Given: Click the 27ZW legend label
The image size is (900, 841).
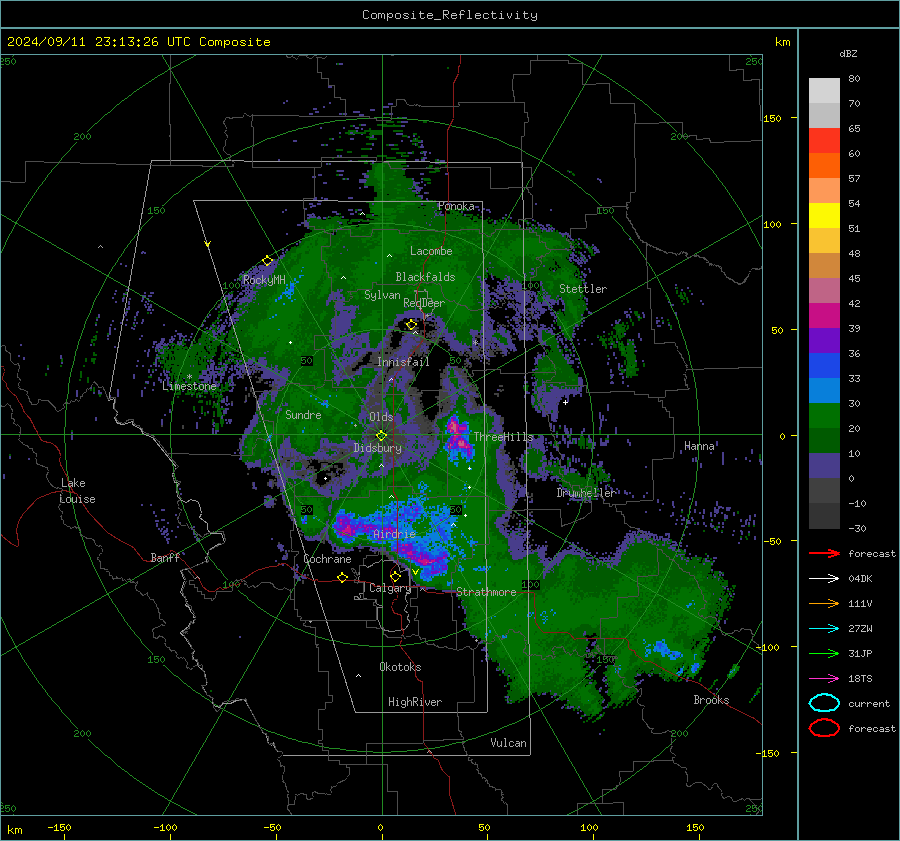Looking at the screenshot, I should (x=860, y=629).
